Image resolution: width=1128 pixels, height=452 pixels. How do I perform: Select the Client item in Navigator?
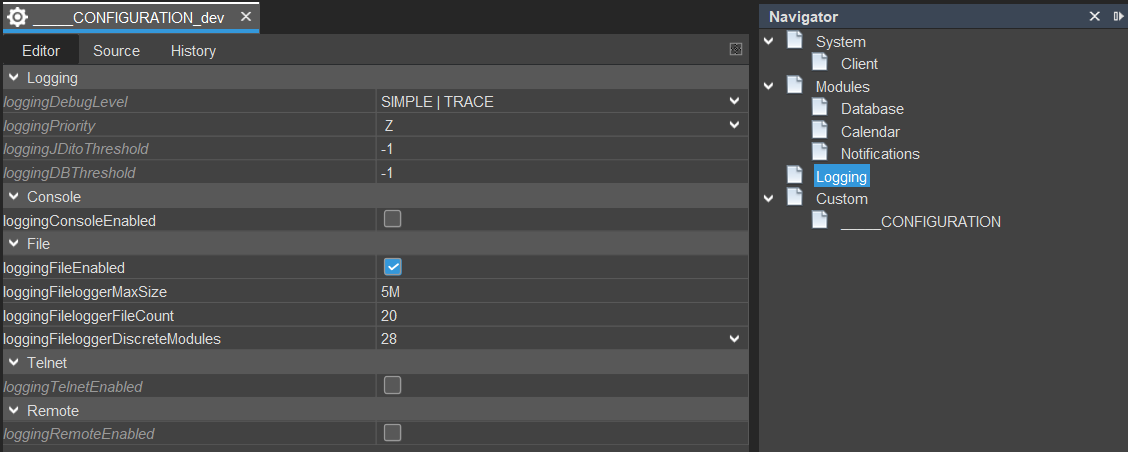pyautogui.click(x=859, y=64)
